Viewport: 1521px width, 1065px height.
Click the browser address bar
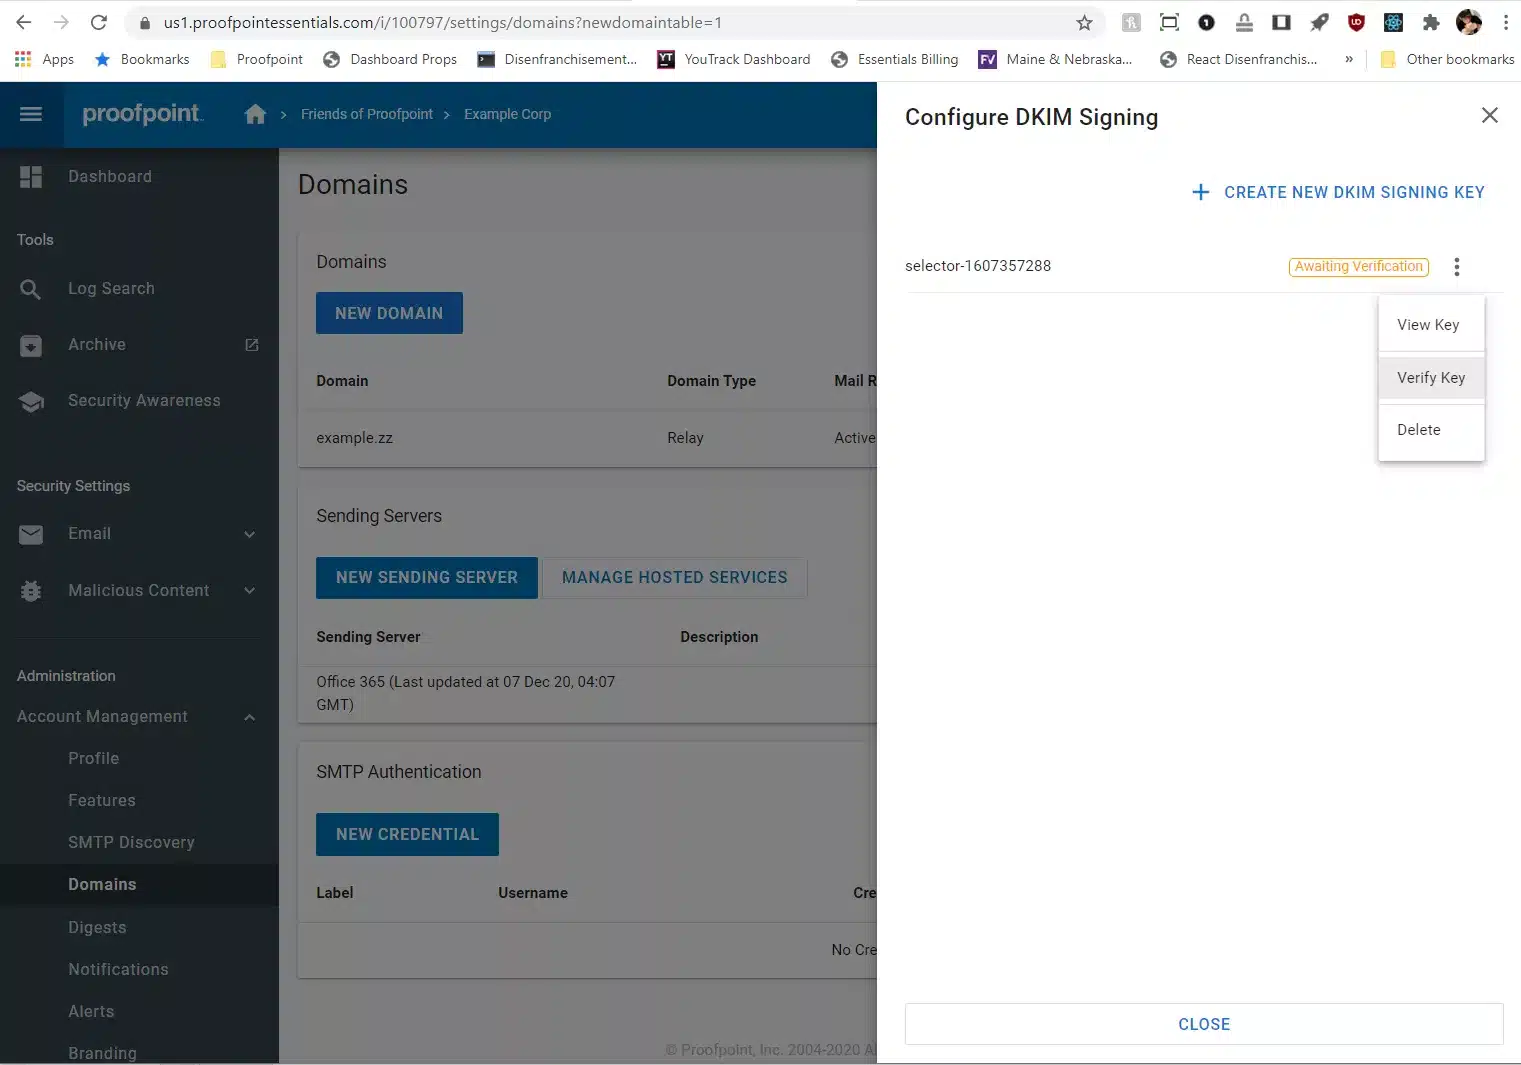click(x=600, y=23)
